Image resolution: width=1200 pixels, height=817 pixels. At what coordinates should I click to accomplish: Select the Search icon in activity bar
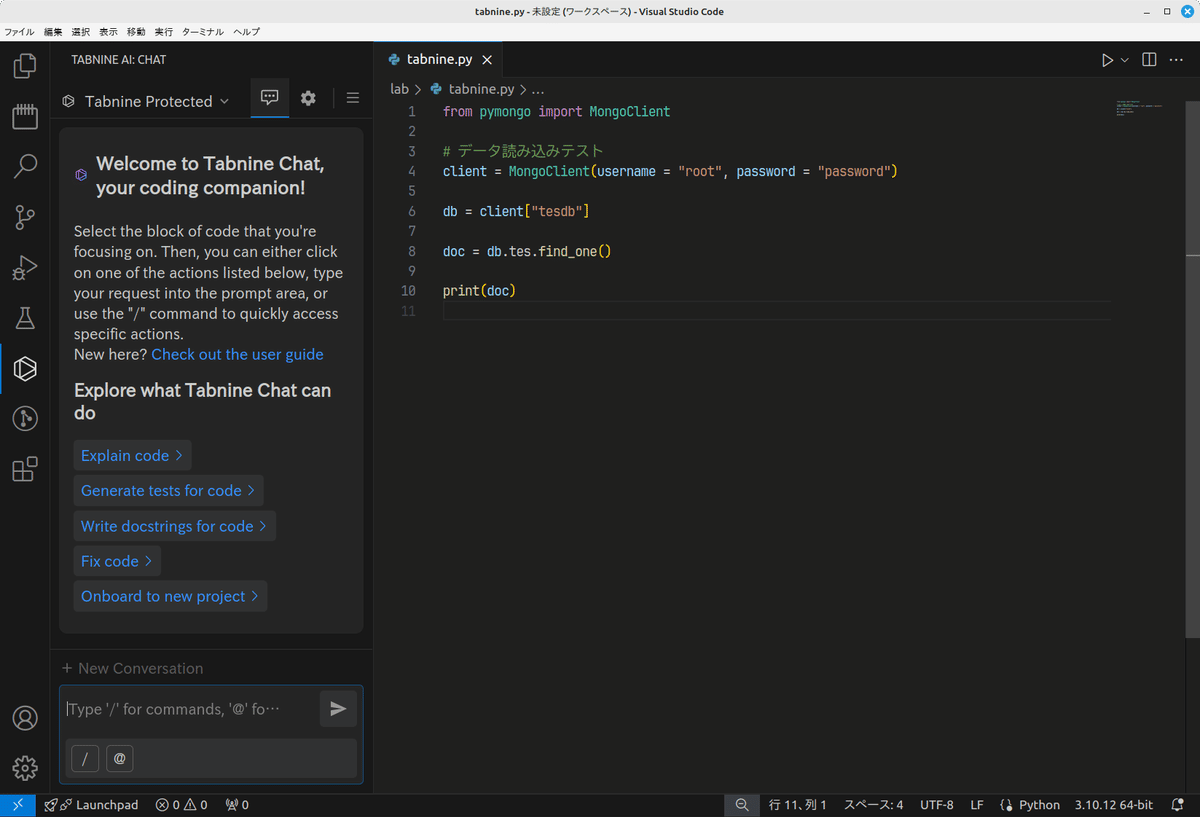(24, 167)
